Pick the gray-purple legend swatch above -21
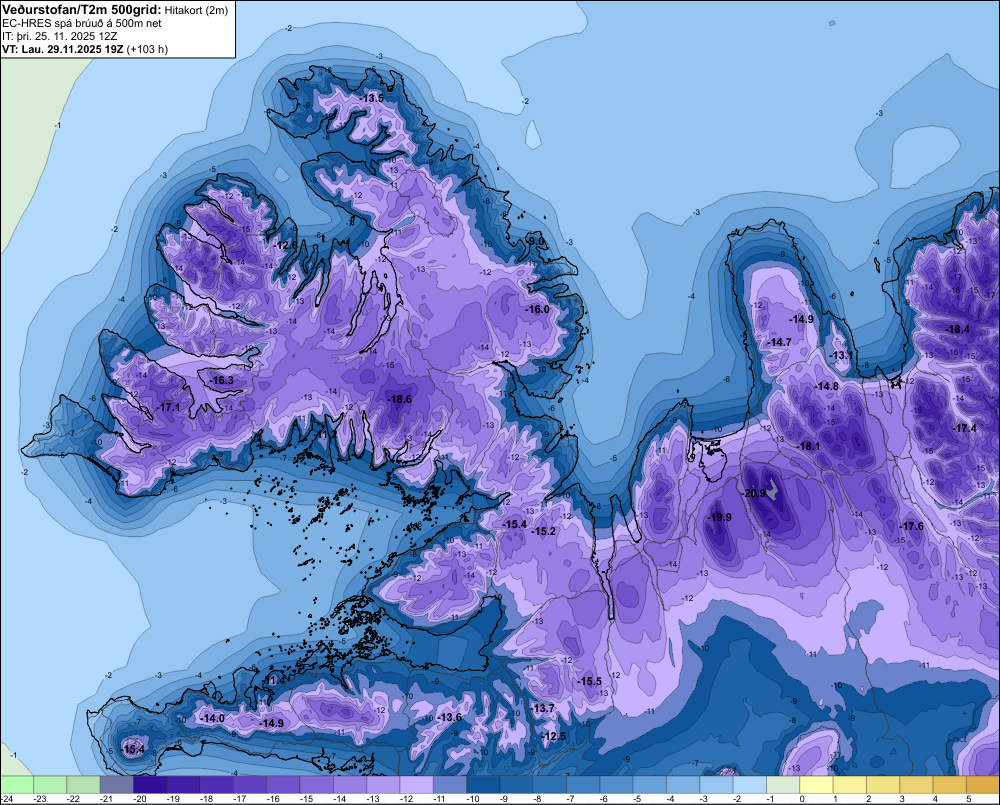The image size is (1000, 805). point(117,785)
